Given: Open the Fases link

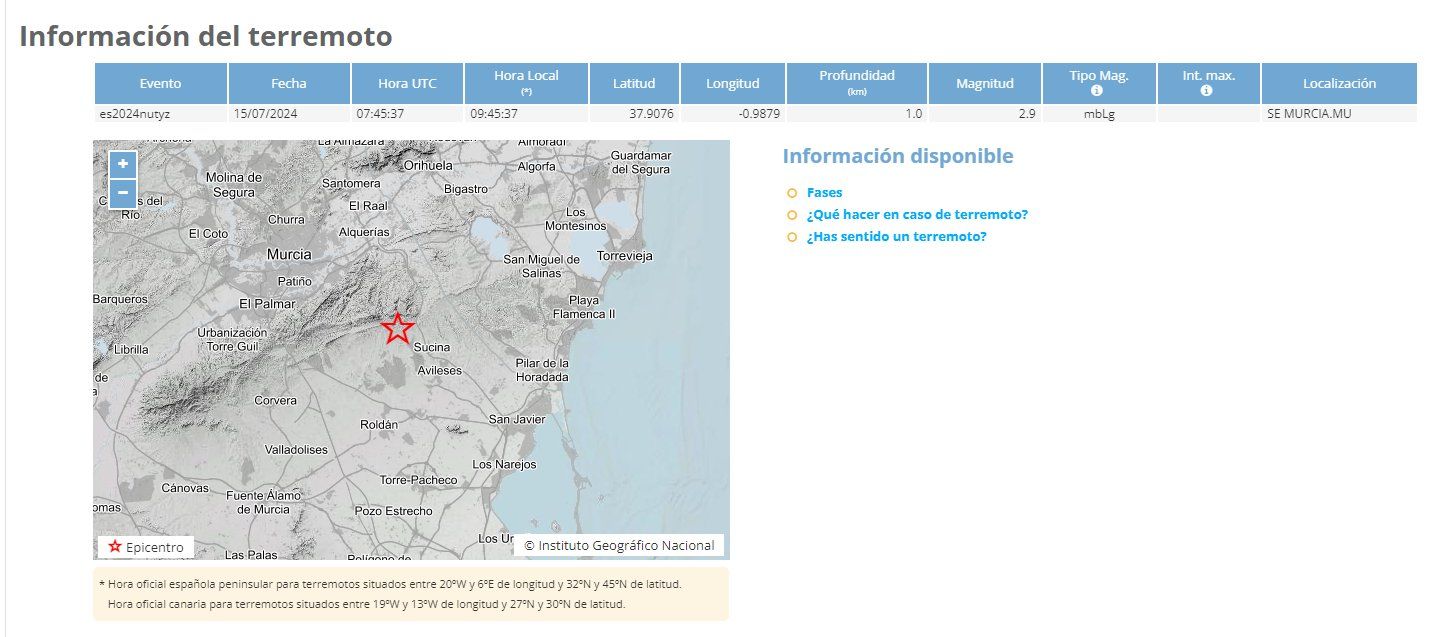Looking at the screenshot, I should [824, 193].
